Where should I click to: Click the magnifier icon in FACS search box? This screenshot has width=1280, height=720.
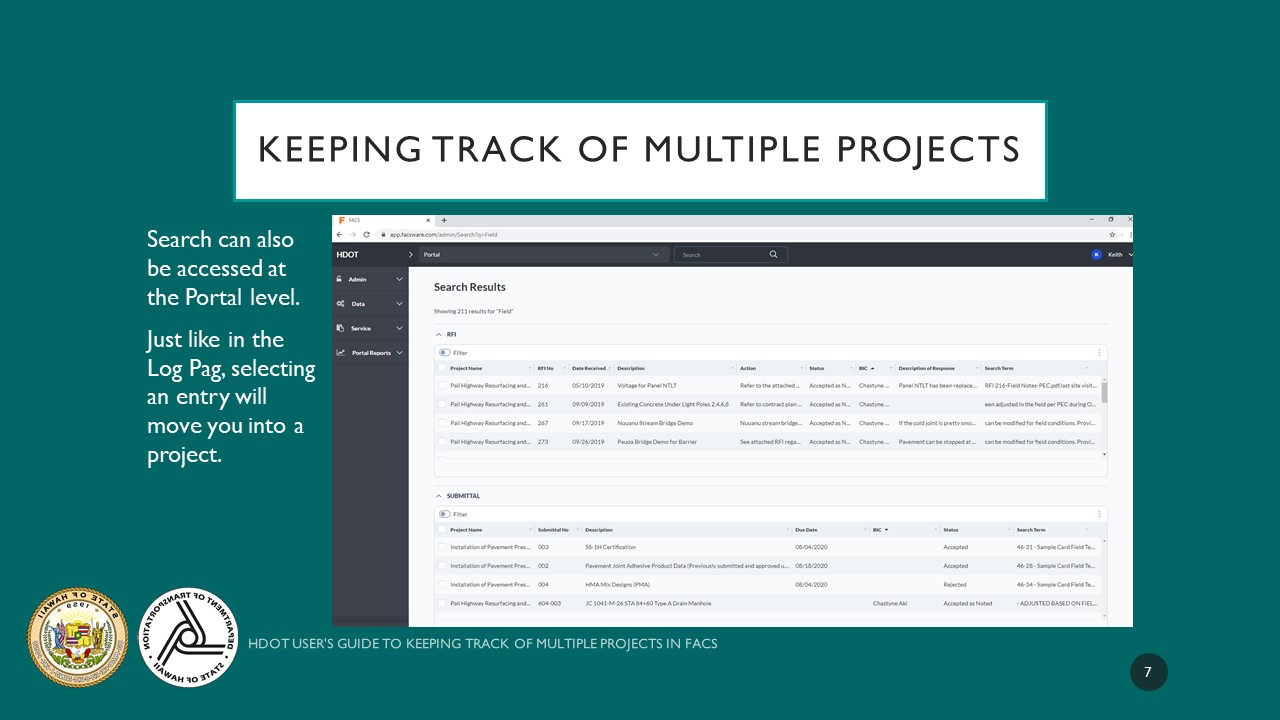[773, 254]
